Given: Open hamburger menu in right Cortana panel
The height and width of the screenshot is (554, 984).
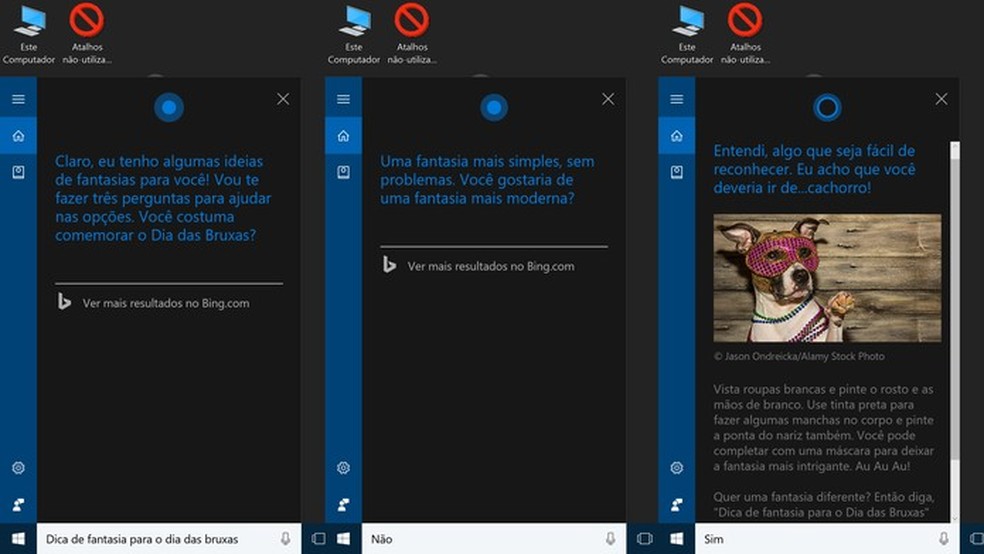Looking at the screenshot, I should coord(676,99).
